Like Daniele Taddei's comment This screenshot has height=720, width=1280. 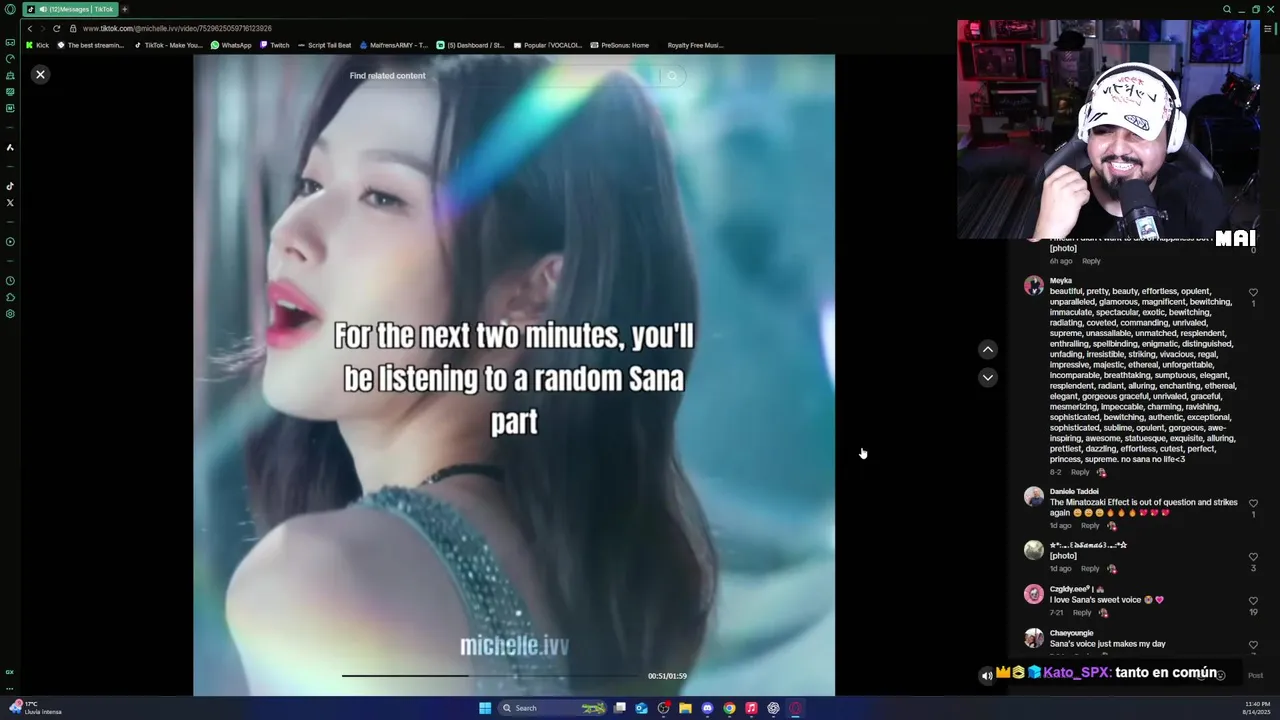point(1253,504)
